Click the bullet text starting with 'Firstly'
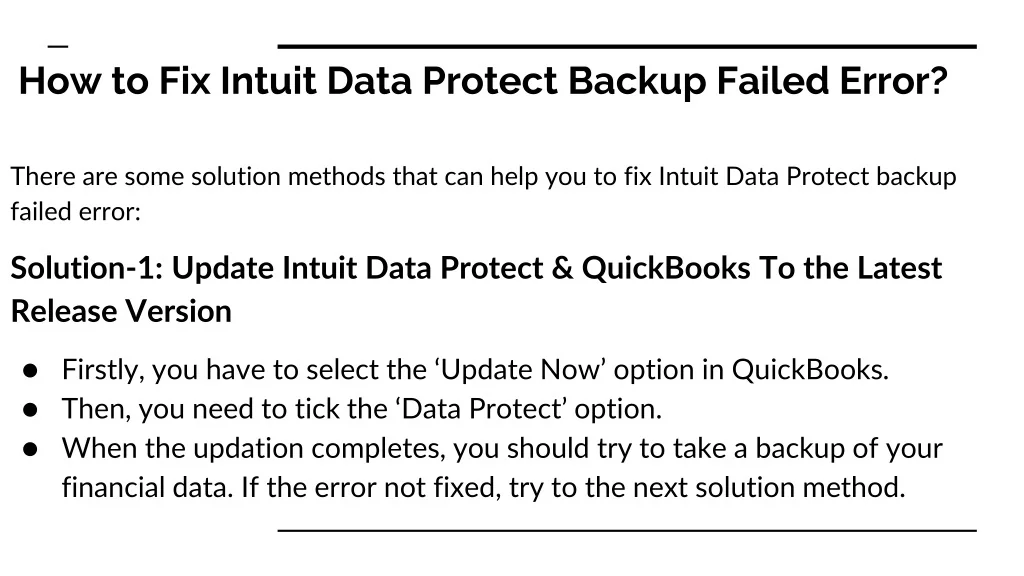The height and width of the screenshot is (576, 1024). click(x=475, y=370)
